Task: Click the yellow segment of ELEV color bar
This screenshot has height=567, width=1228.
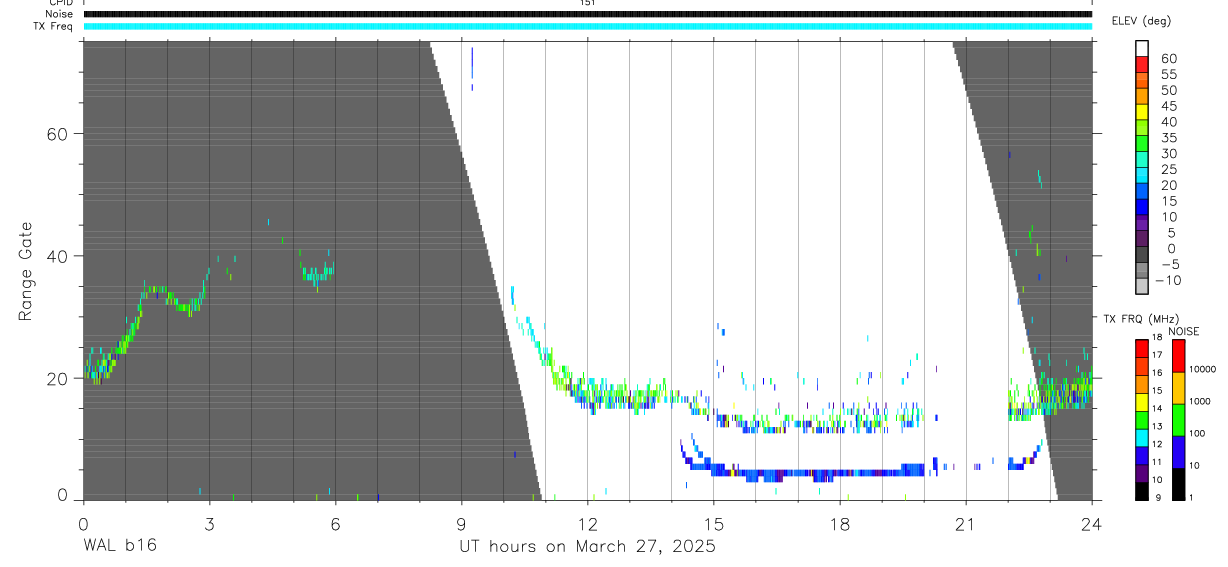Action: click(1142, 112)
